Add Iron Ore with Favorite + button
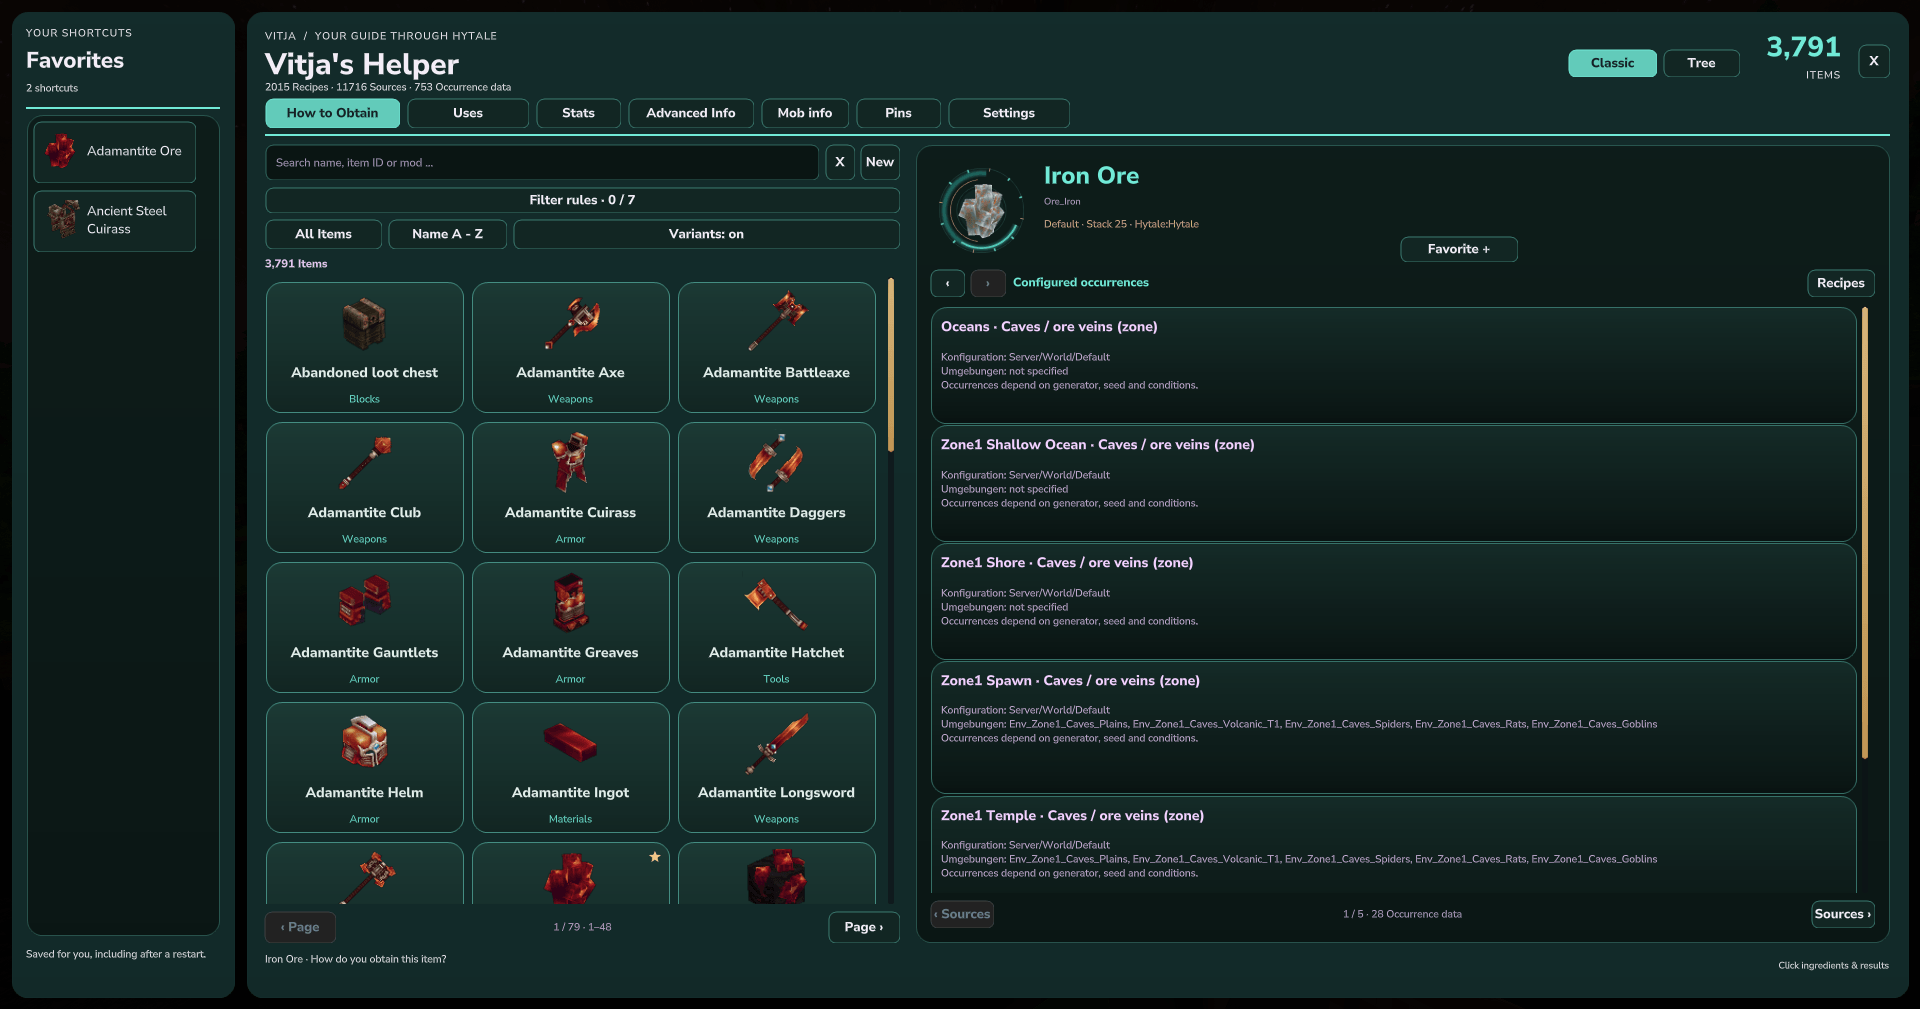Screen dimensions: 1920x1009 coord(1458,249)
